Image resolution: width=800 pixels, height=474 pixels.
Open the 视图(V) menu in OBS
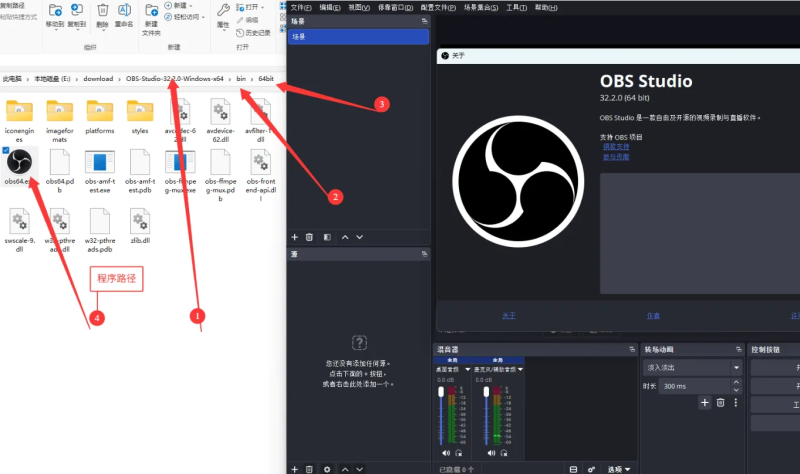click(x=359, y=8)
